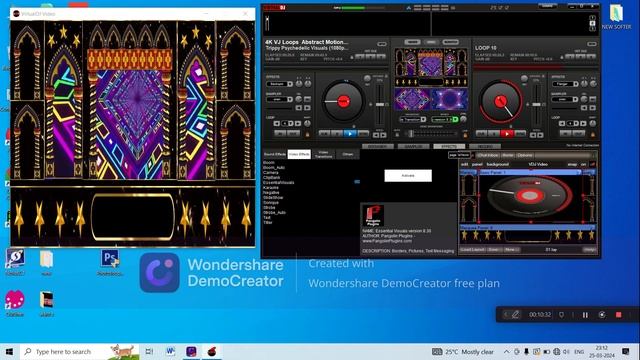The width and height of the screenshot is (640, 360).
Task: Turn left deck sampler volume knob
Action: coord(299,99)
